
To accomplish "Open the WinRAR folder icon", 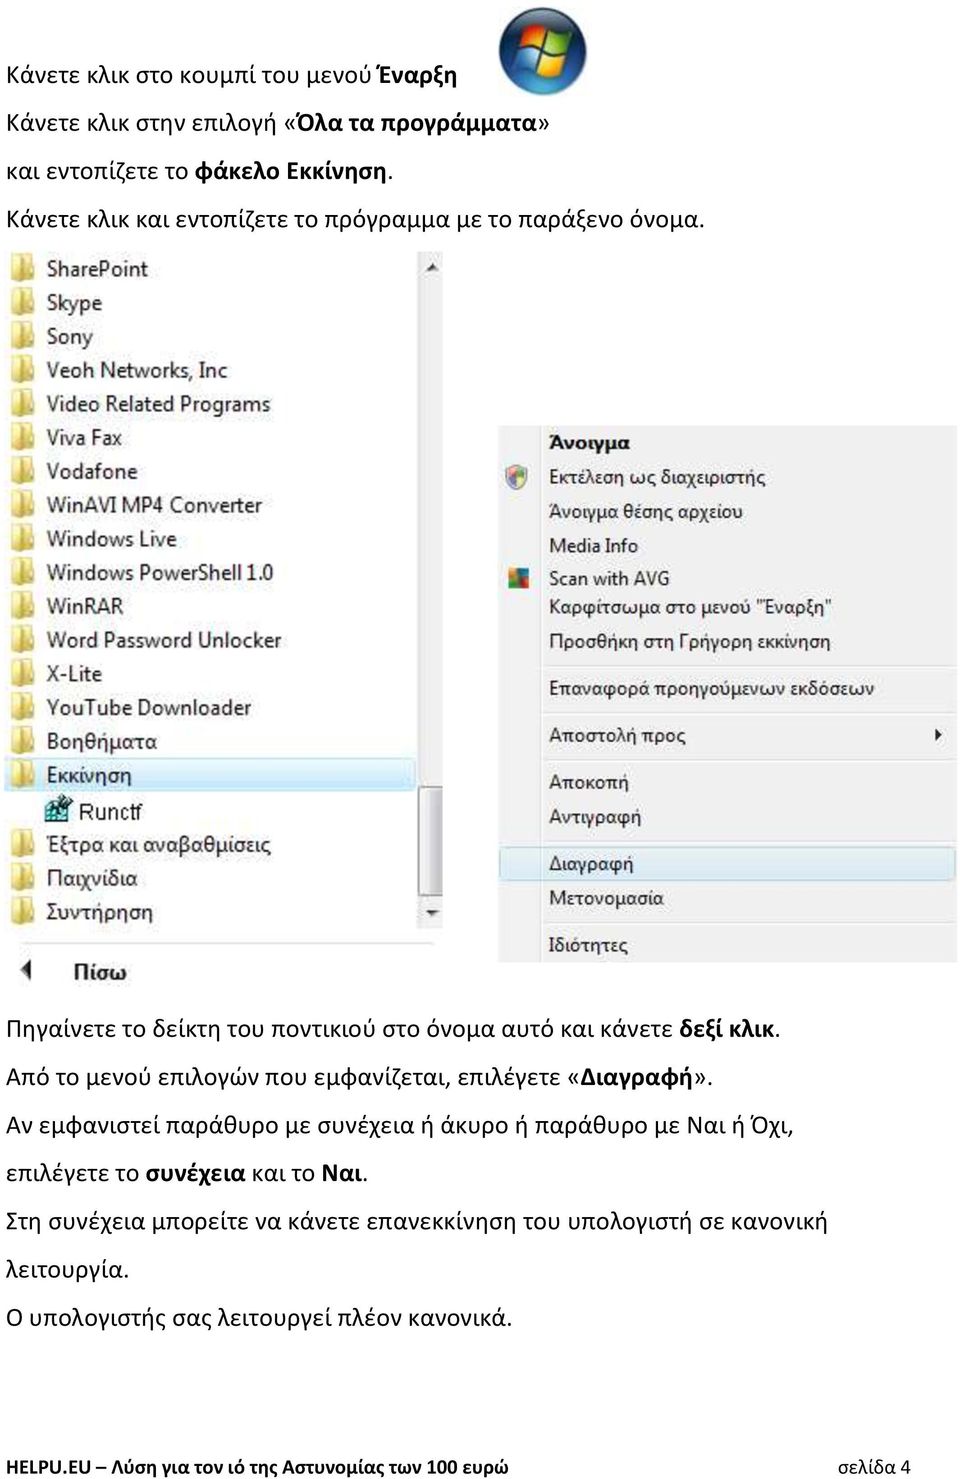I will coord(22,606).
